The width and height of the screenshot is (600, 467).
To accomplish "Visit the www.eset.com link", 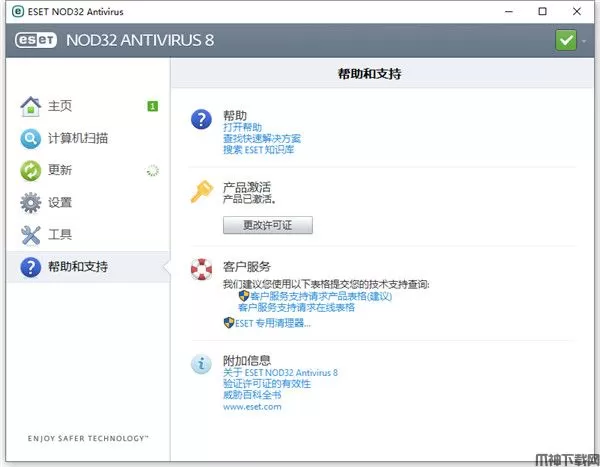I will point(252,407).
